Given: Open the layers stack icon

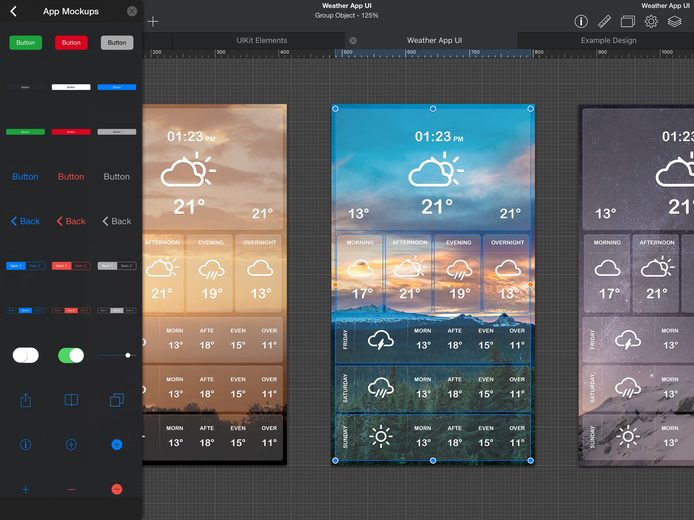Looking at the screenshot, I should 675,21.
